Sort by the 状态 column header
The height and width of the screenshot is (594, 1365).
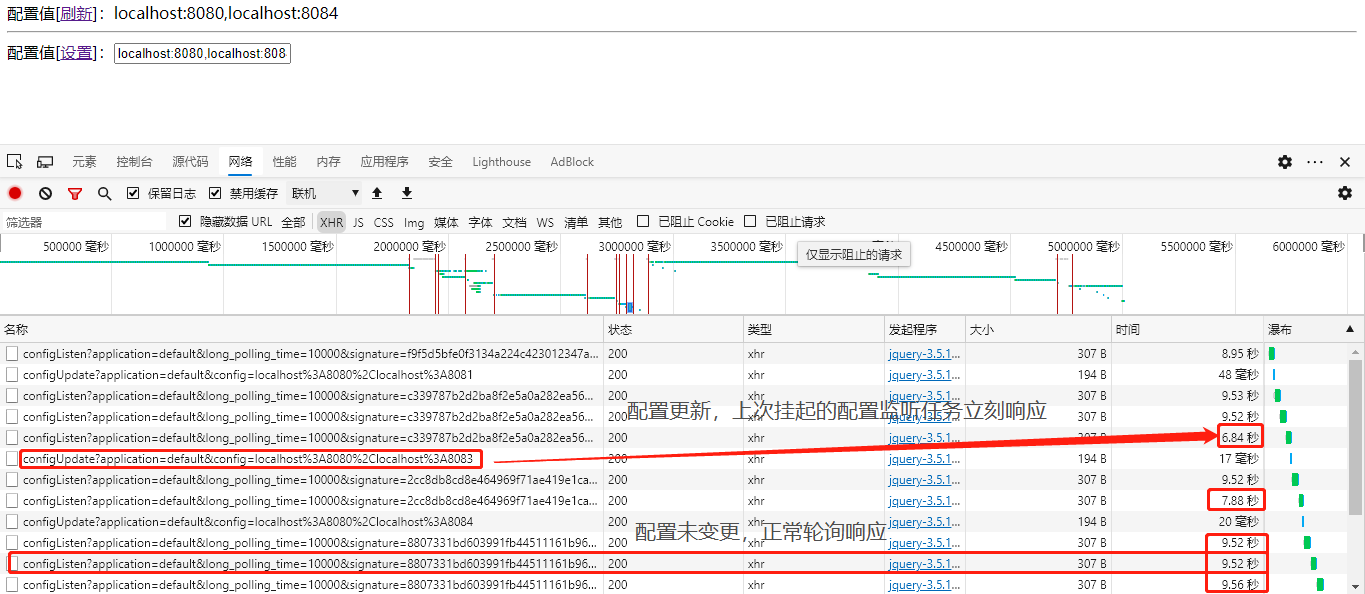coord(674,329)
